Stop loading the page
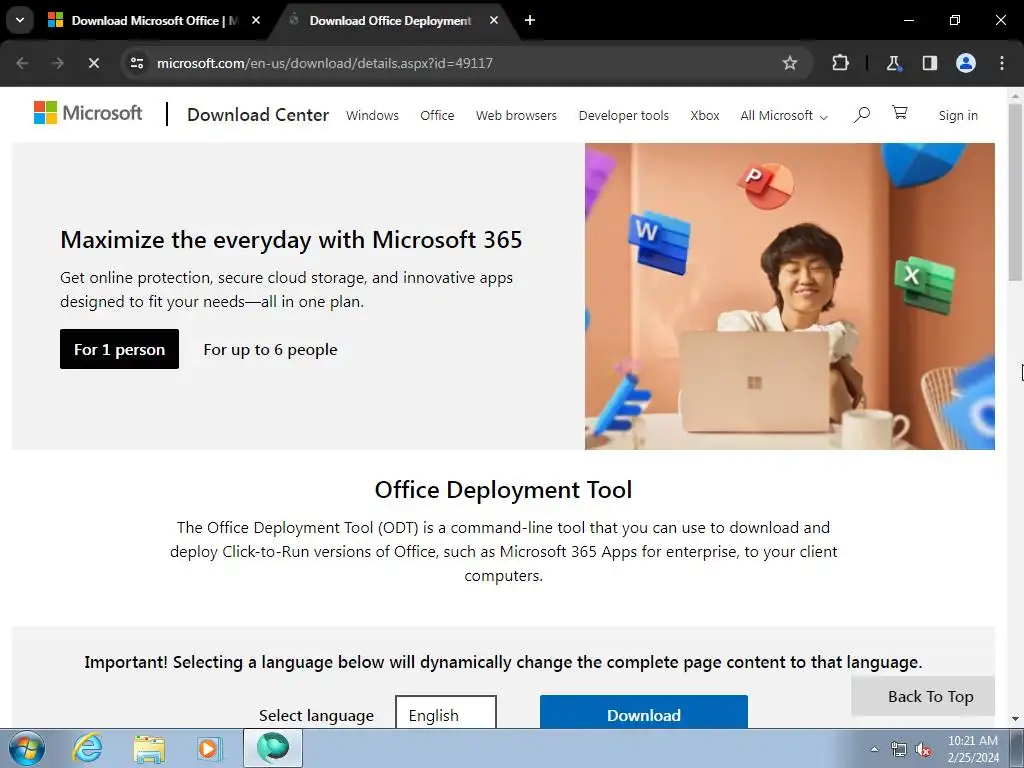Viewport: 1024px width, 768px height. (x=93, y=63)
